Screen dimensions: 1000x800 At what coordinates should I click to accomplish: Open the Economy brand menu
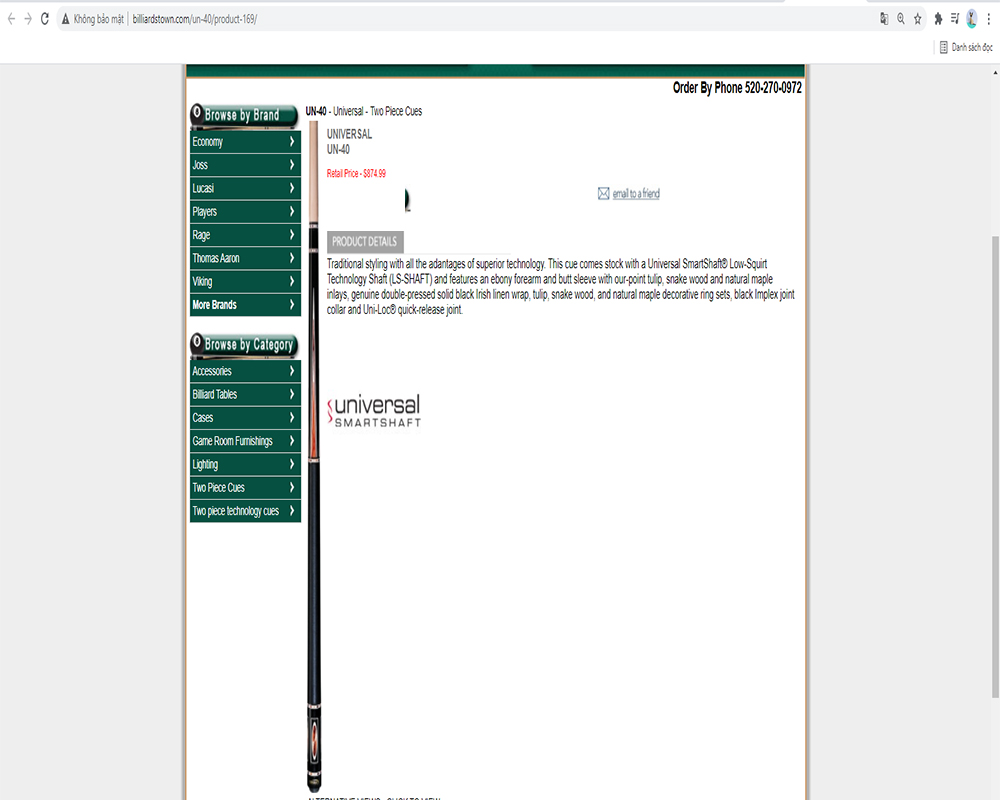245,142
